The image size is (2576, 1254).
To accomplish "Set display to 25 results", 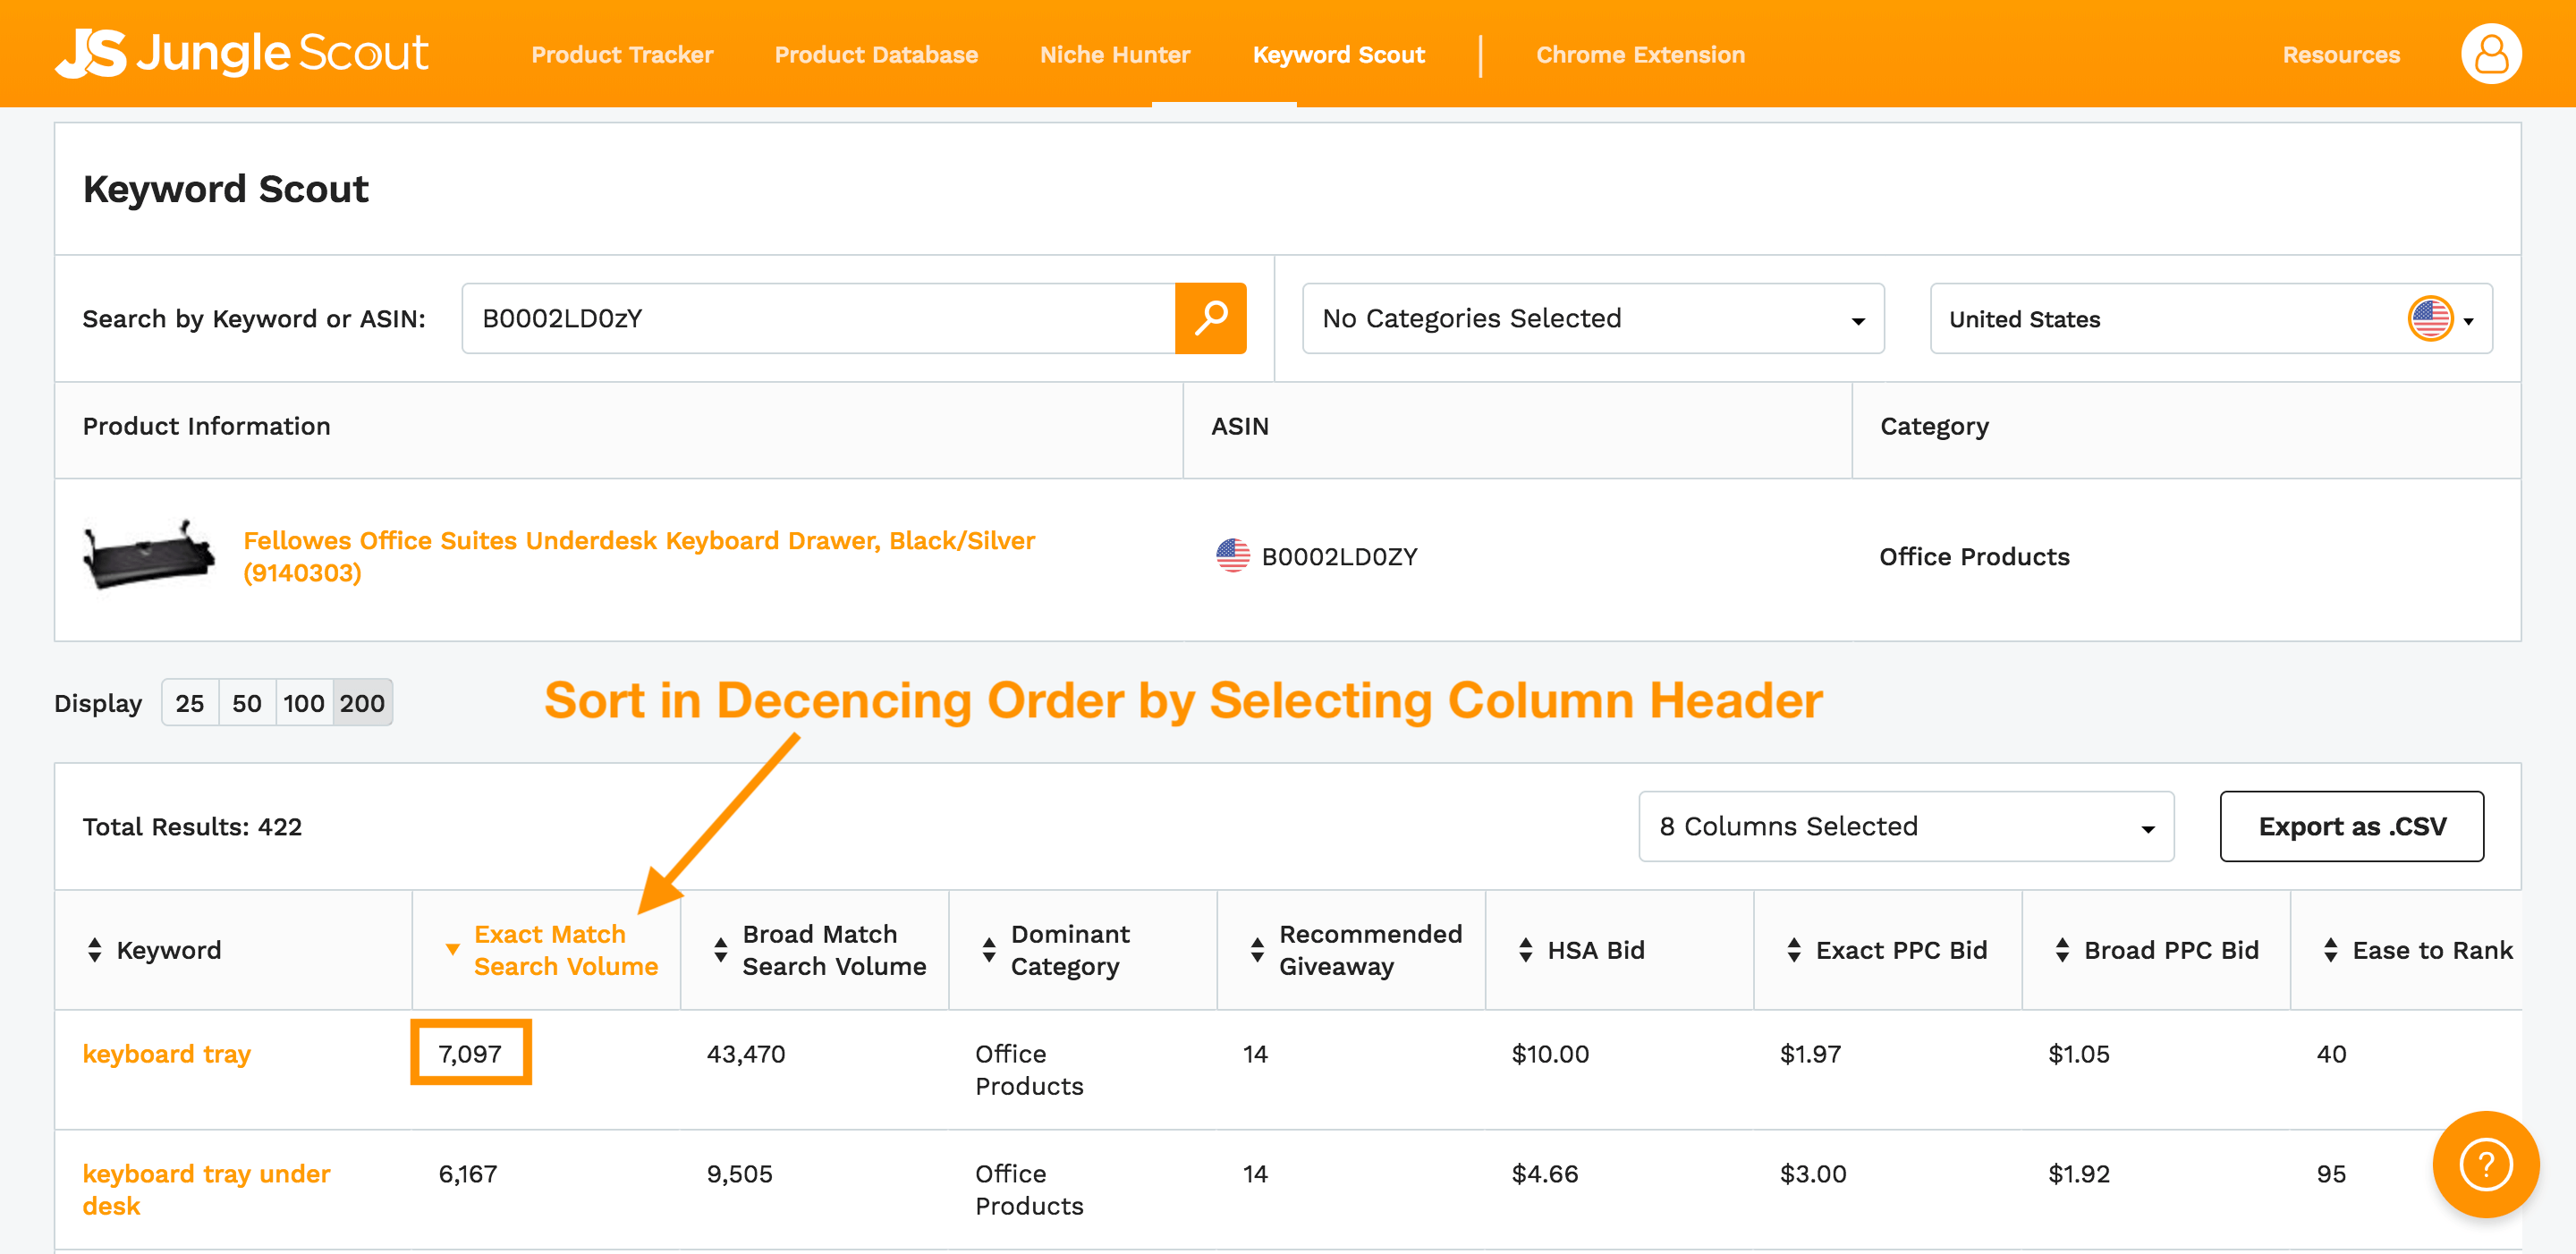I will point(190,703).
